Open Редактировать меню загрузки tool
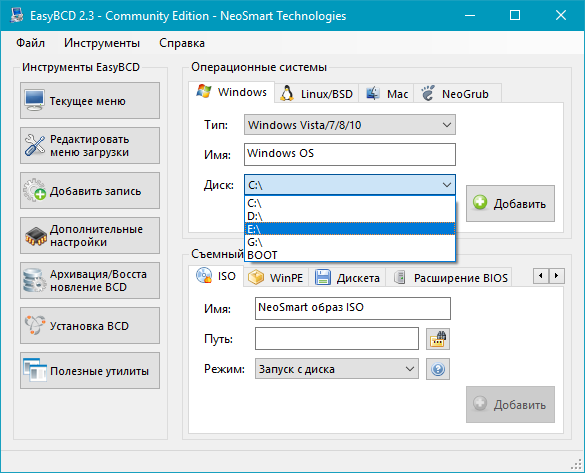The image size is (585, 473). pos(90,146)
